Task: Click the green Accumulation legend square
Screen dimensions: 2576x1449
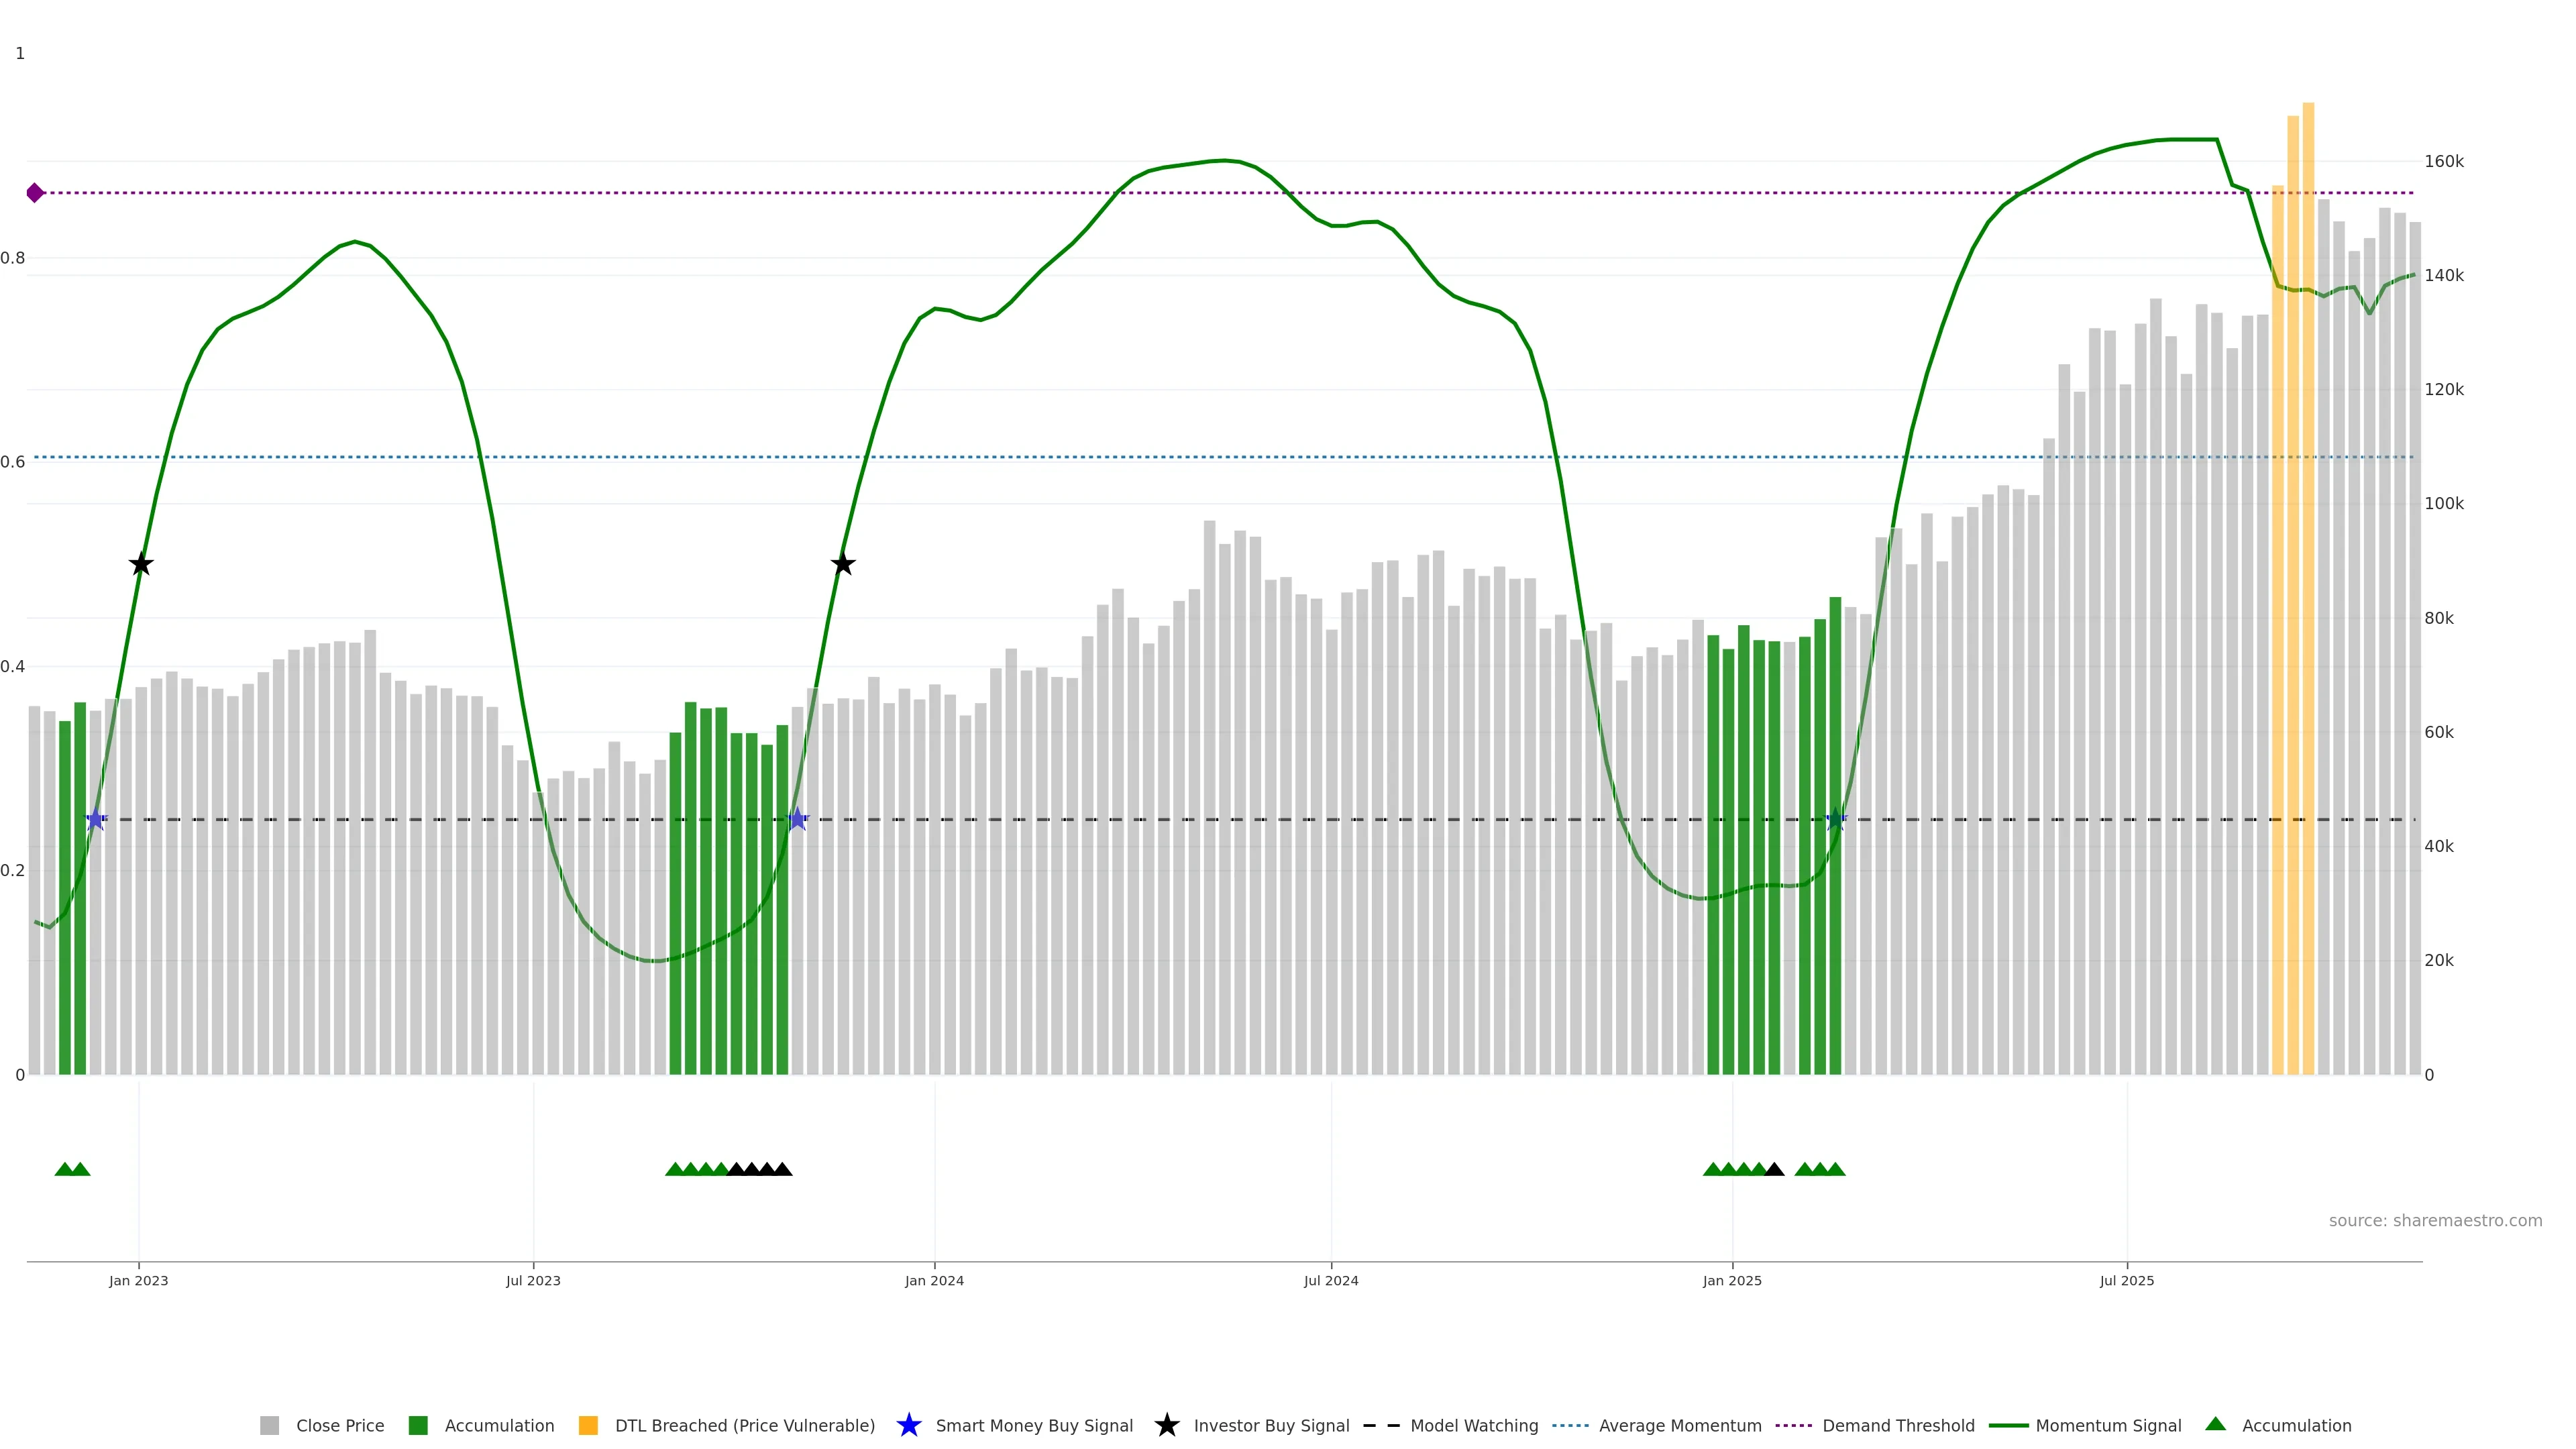Action: (418, 1425)
